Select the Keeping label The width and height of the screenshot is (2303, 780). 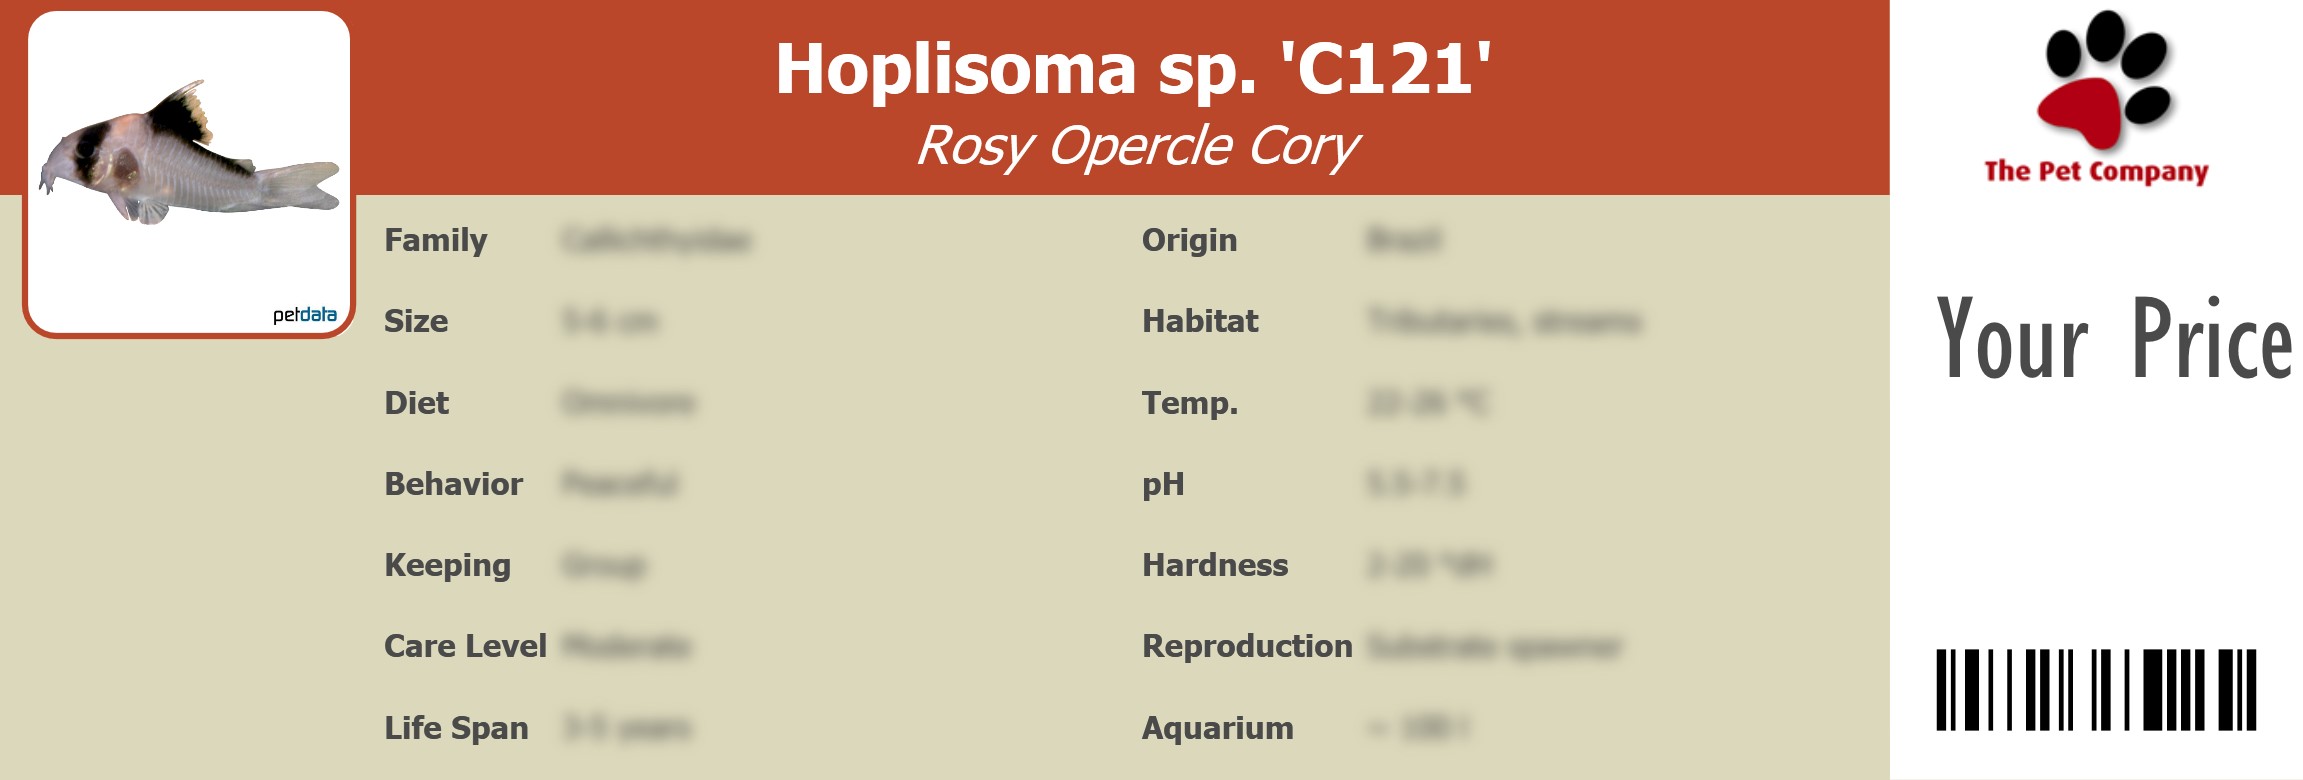tap(447, 566)
